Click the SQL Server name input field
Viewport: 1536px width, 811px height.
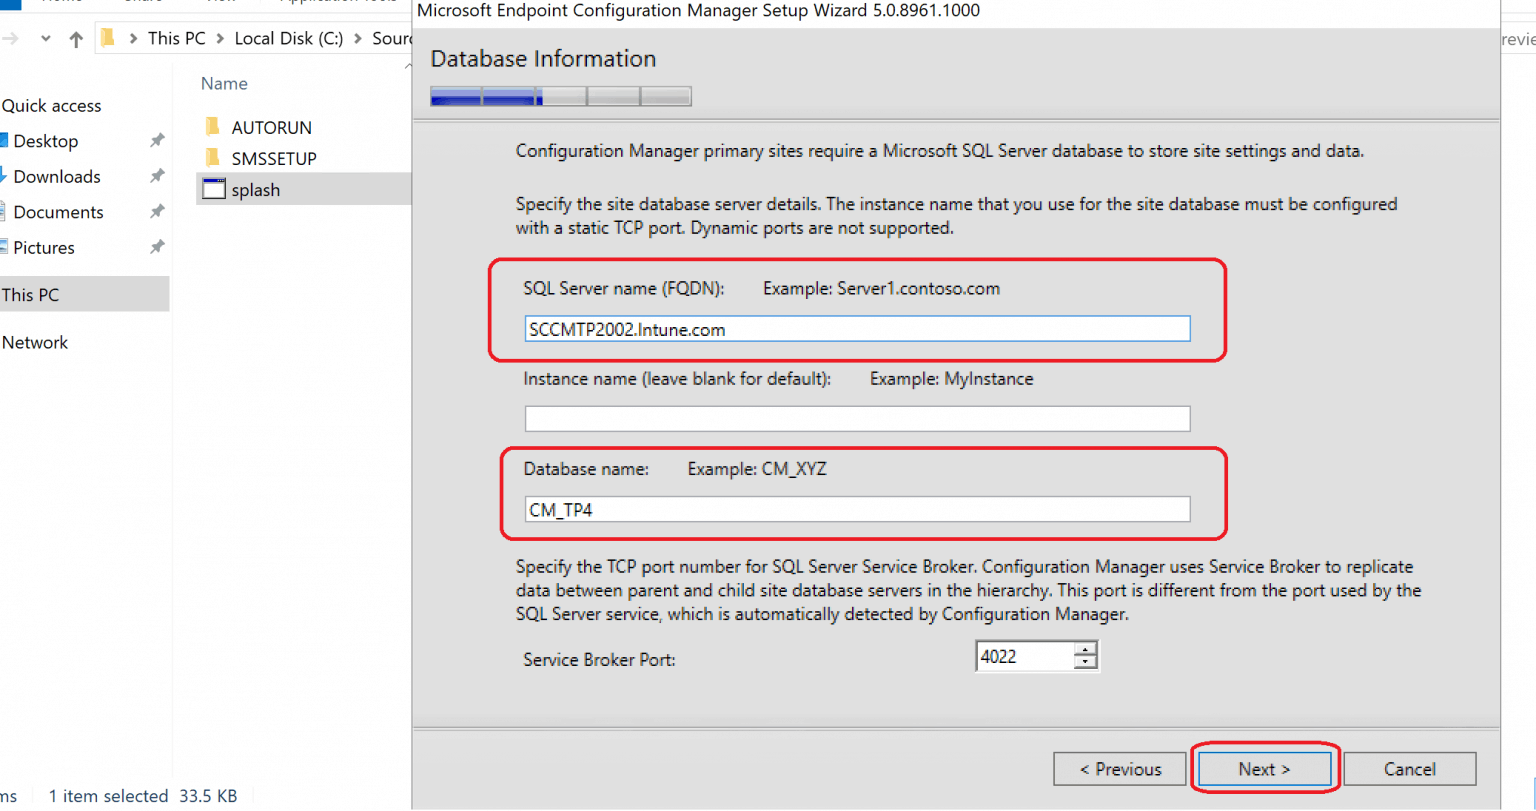[x=857, y=329]
